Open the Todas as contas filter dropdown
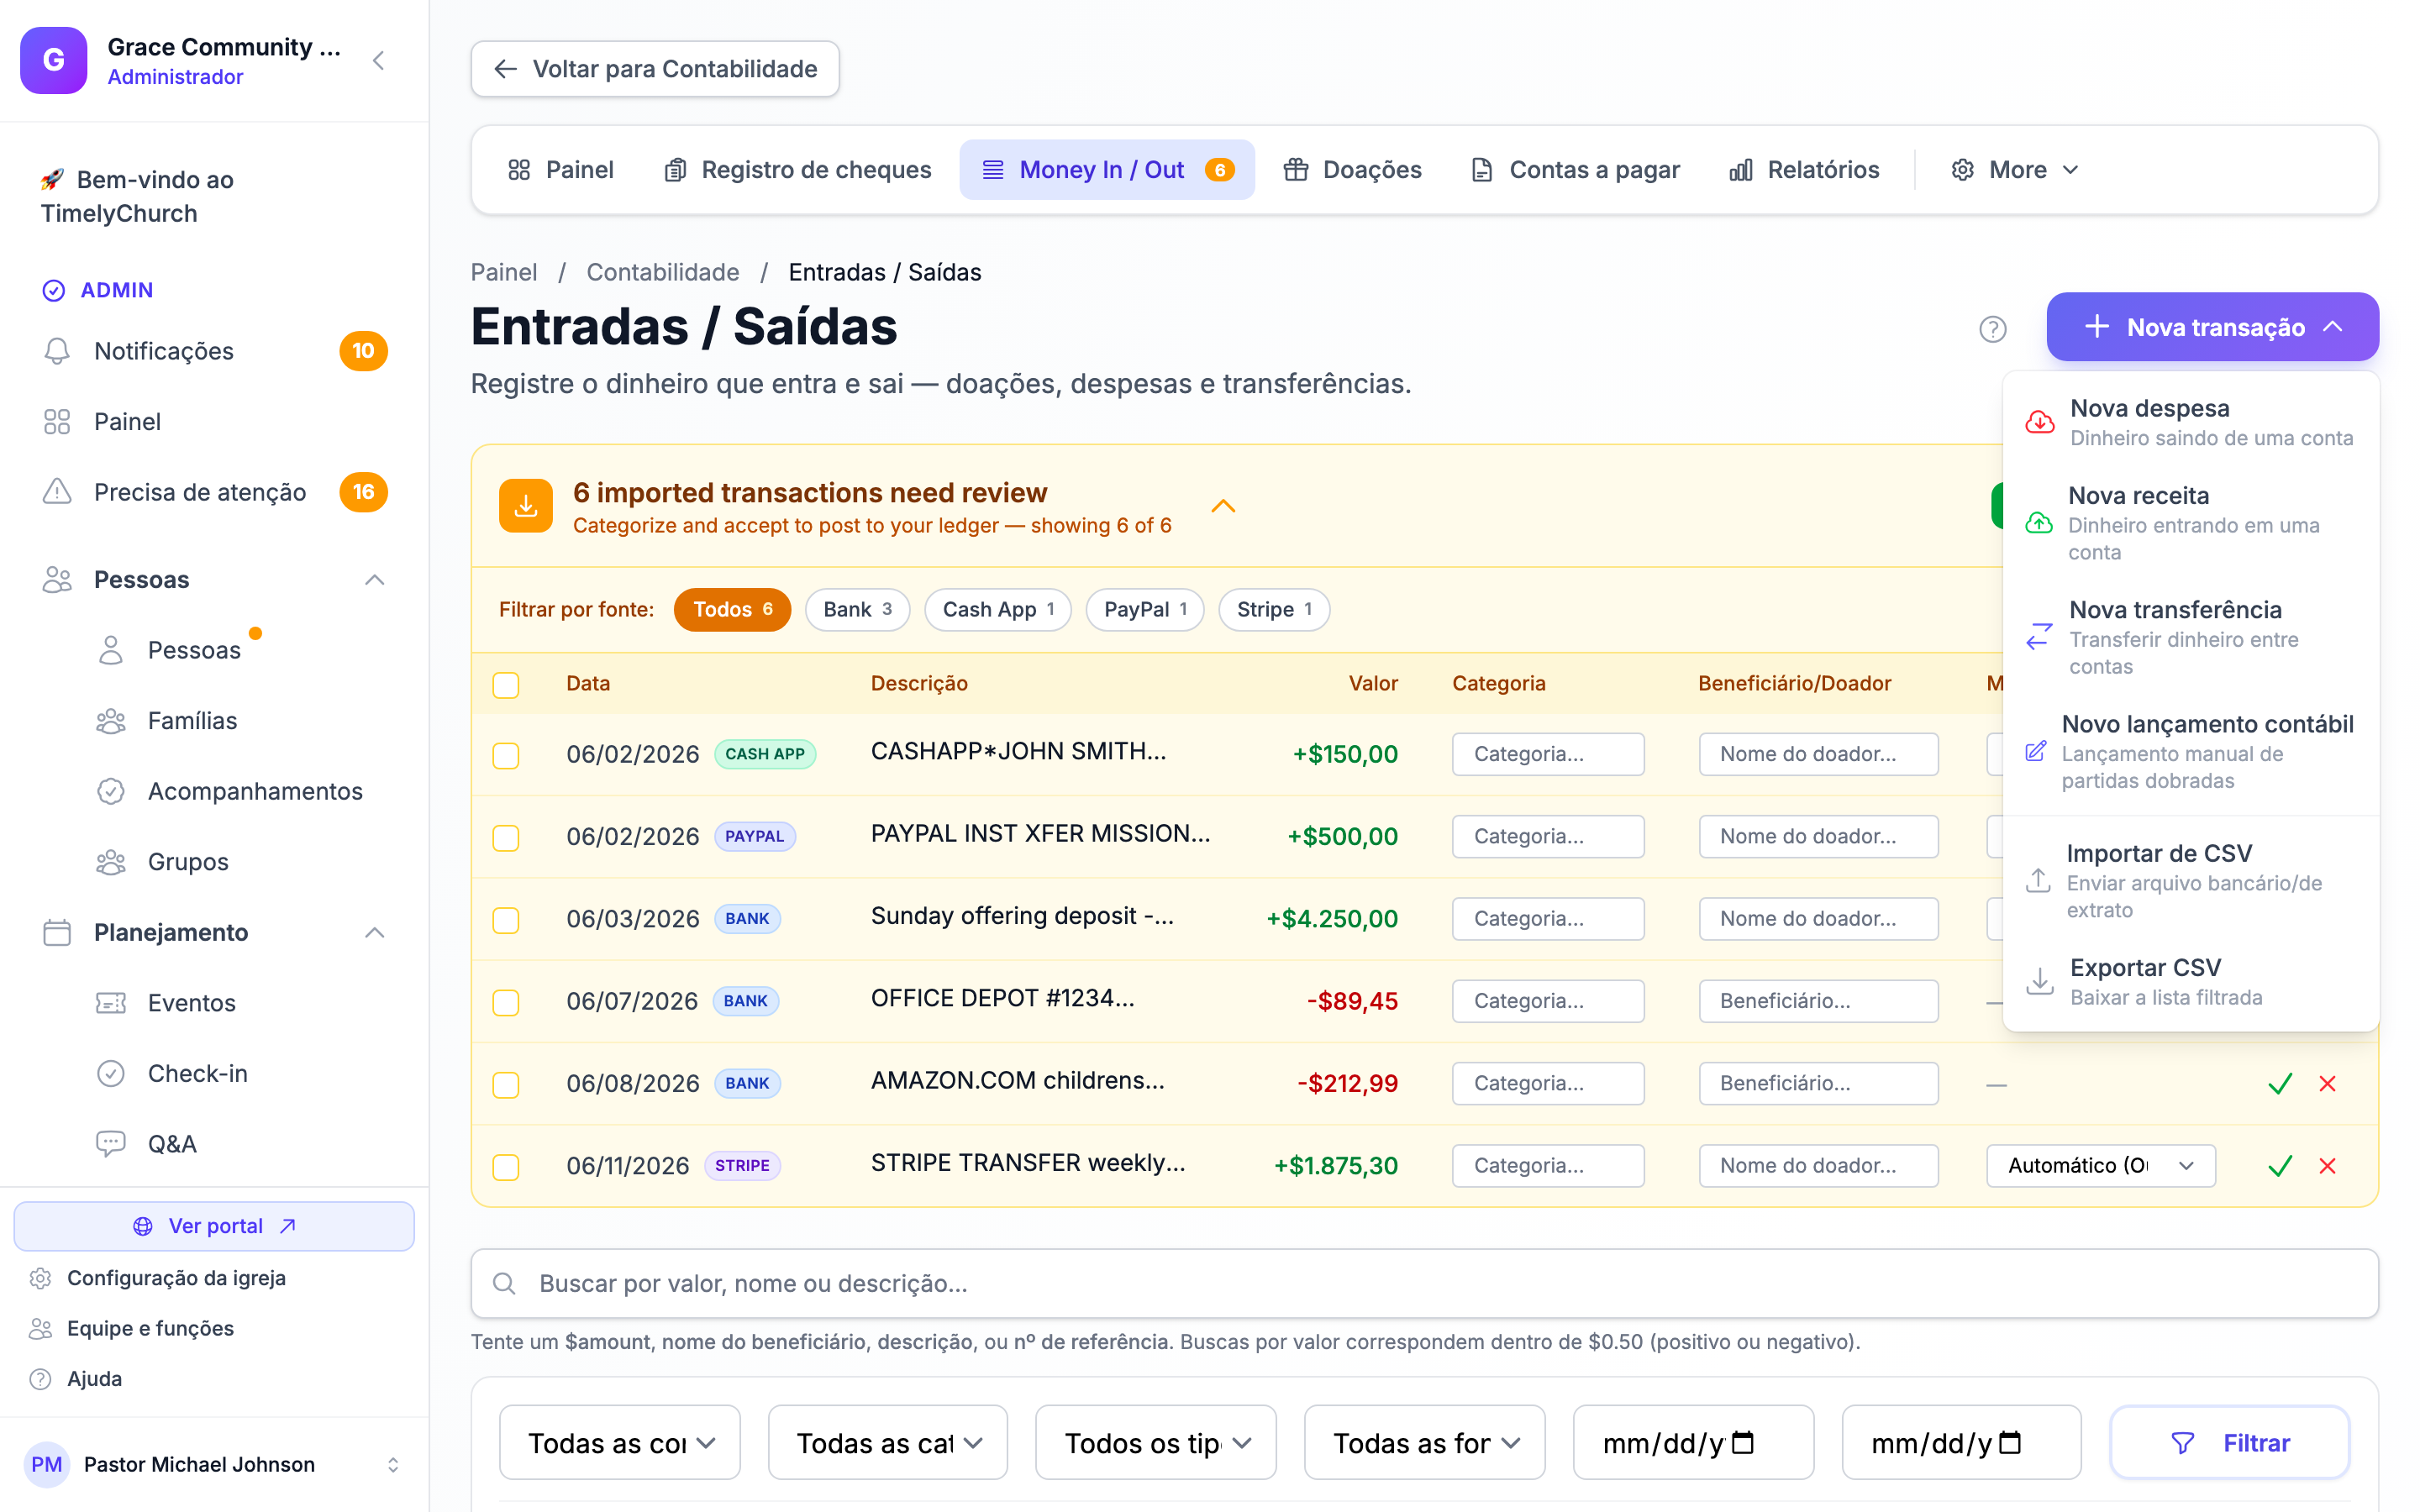 pos(620,1443)
